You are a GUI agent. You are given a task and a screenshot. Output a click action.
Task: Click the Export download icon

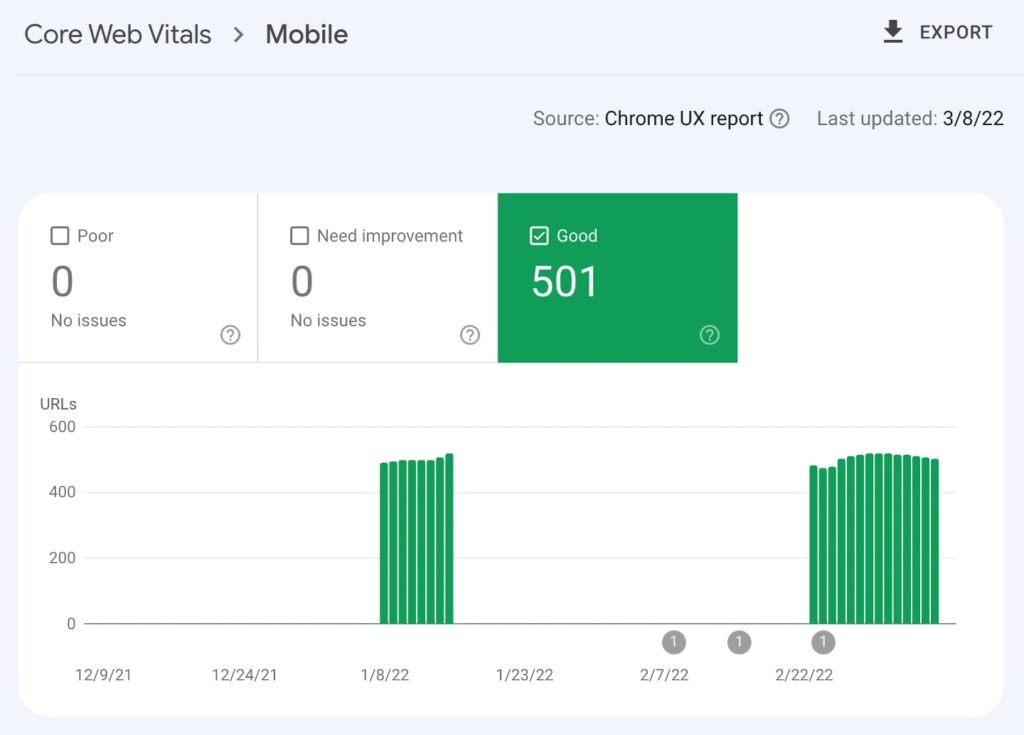pyautogui.click(x=893, y=33)
